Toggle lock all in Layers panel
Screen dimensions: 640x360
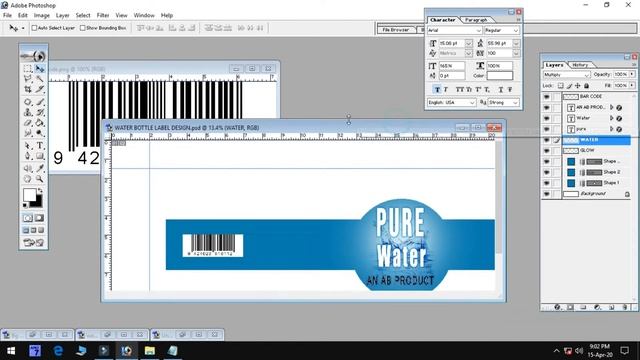point(587,86)
